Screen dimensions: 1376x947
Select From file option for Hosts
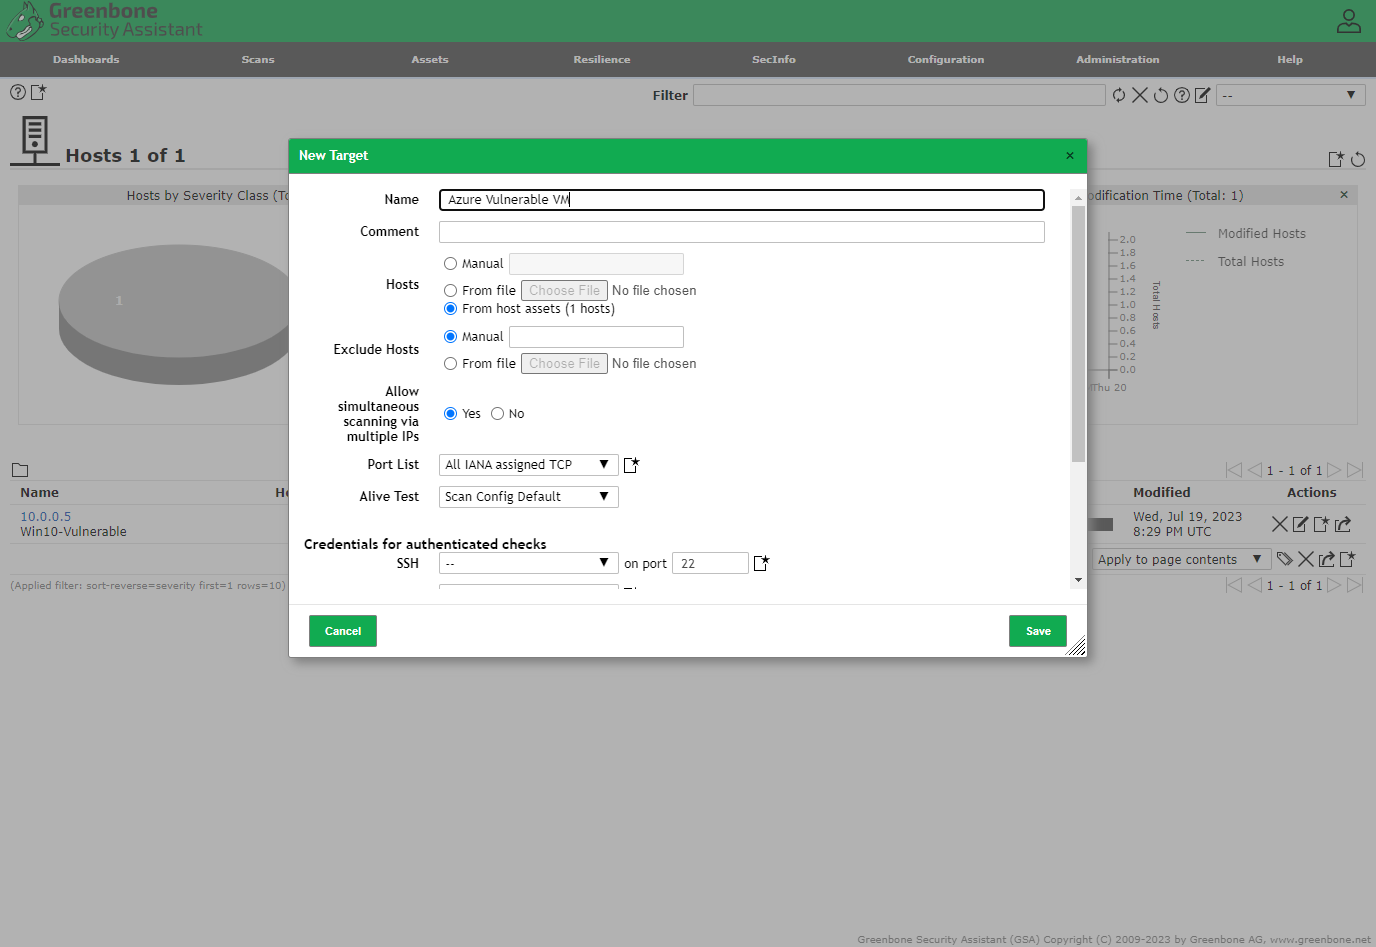tap(450, 291)
